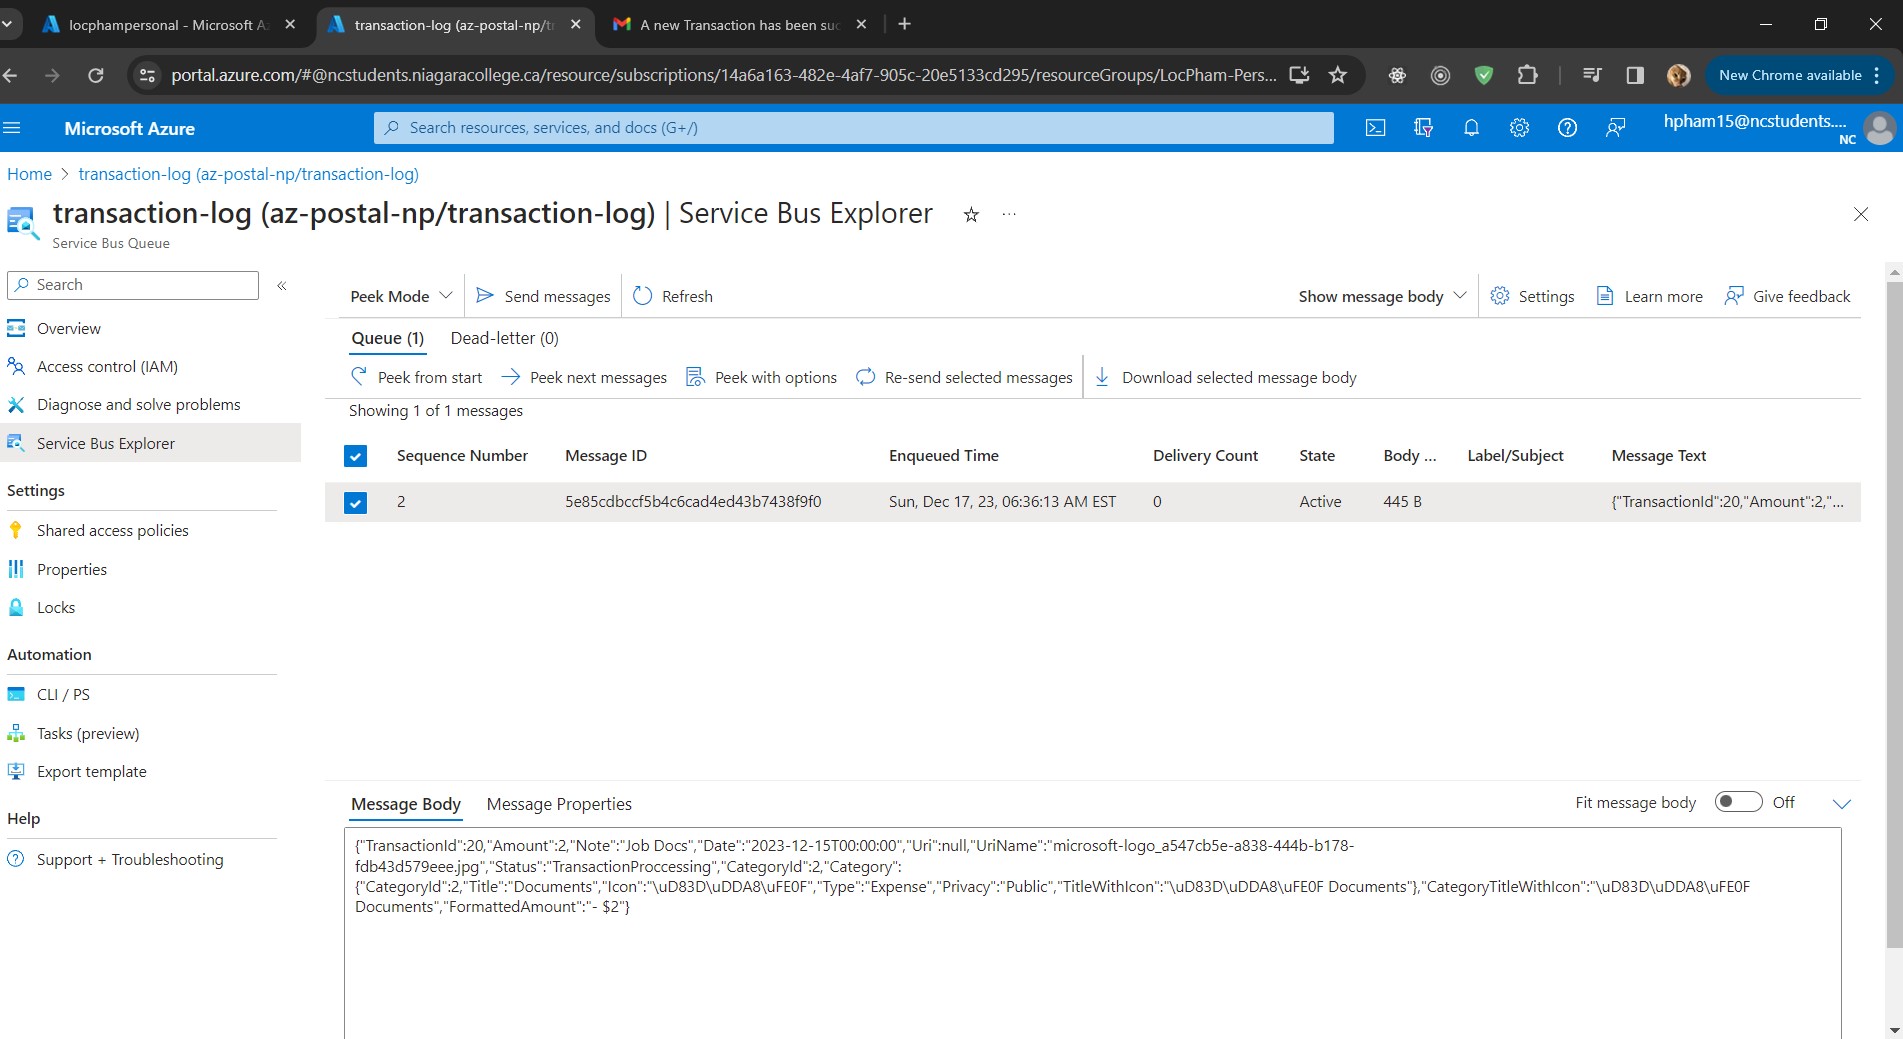1903x1039 pixels.
Task: Toggle the select-all messages checkbox
Action: pyautogui.click(x=355, y=456)
